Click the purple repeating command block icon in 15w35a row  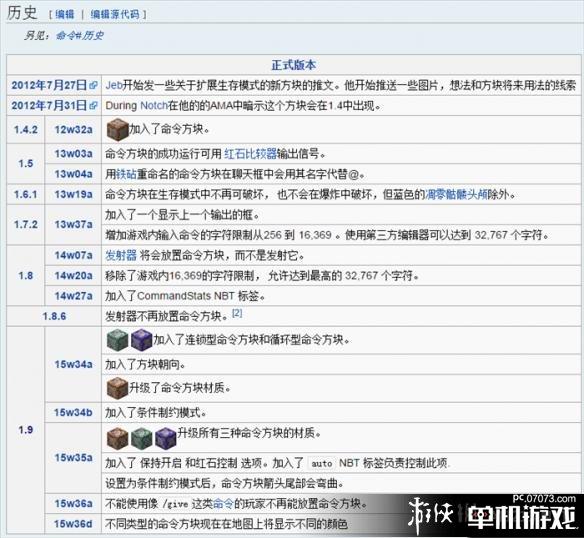(x=165, y=438)
